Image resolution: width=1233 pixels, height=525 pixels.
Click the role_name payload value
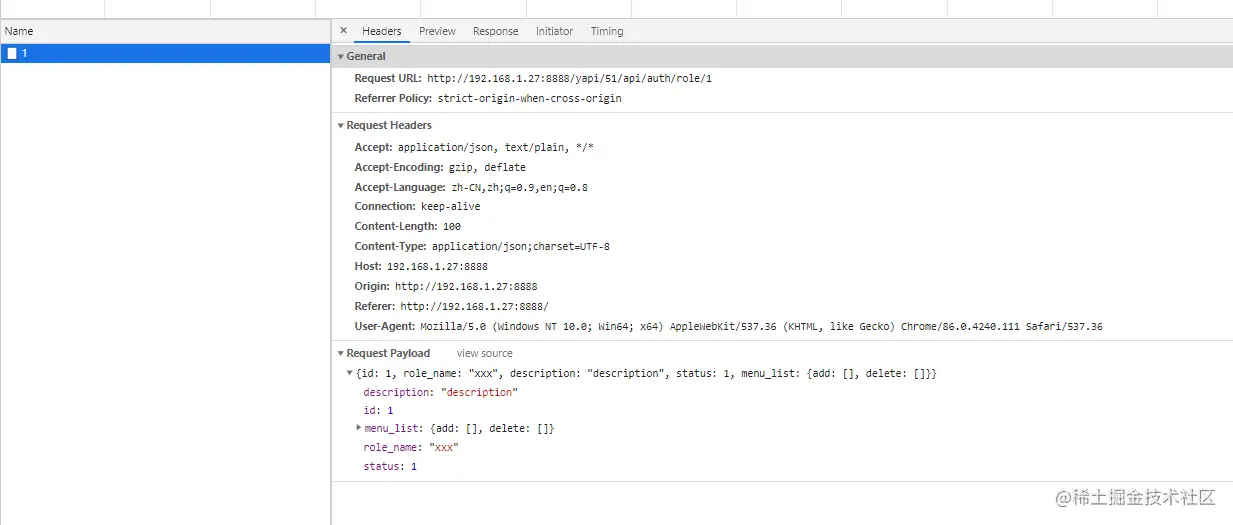coord(443,447)
